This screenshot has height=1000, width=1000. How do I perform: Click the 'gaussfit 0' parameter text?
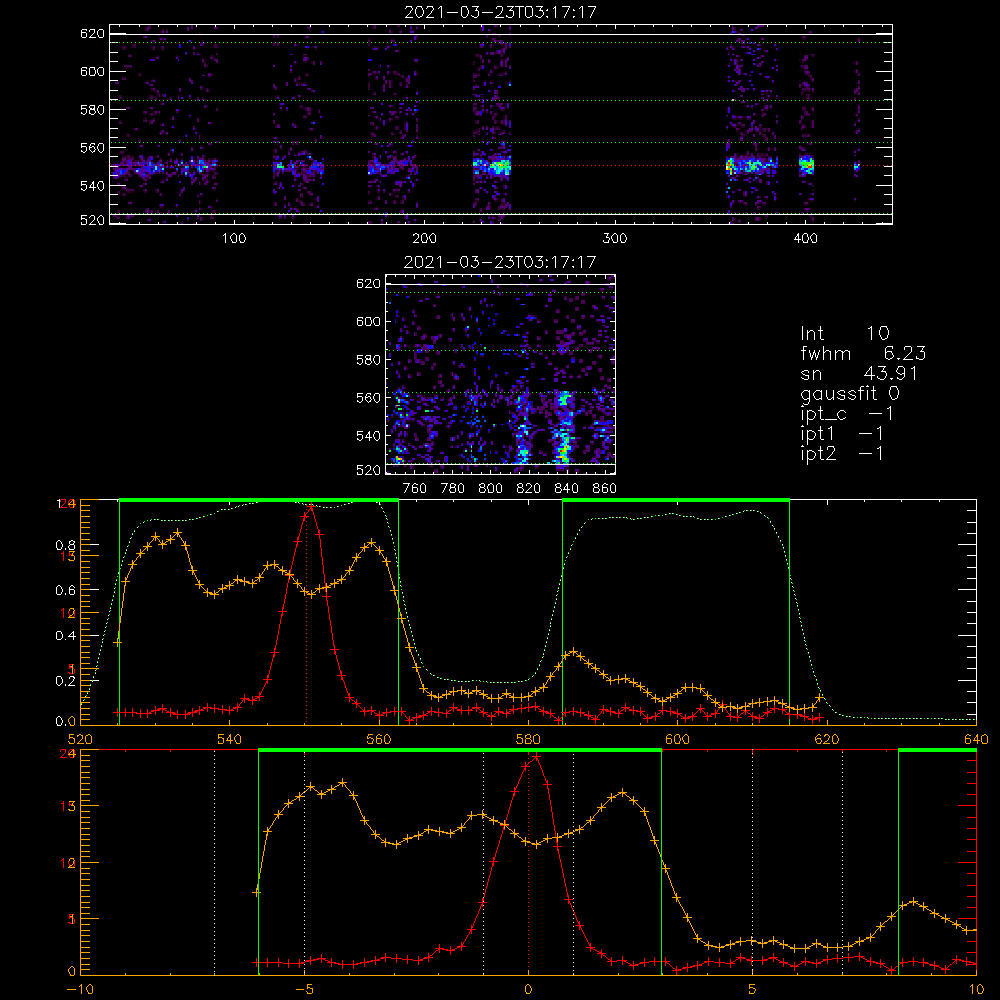click(x=850, y=393)
